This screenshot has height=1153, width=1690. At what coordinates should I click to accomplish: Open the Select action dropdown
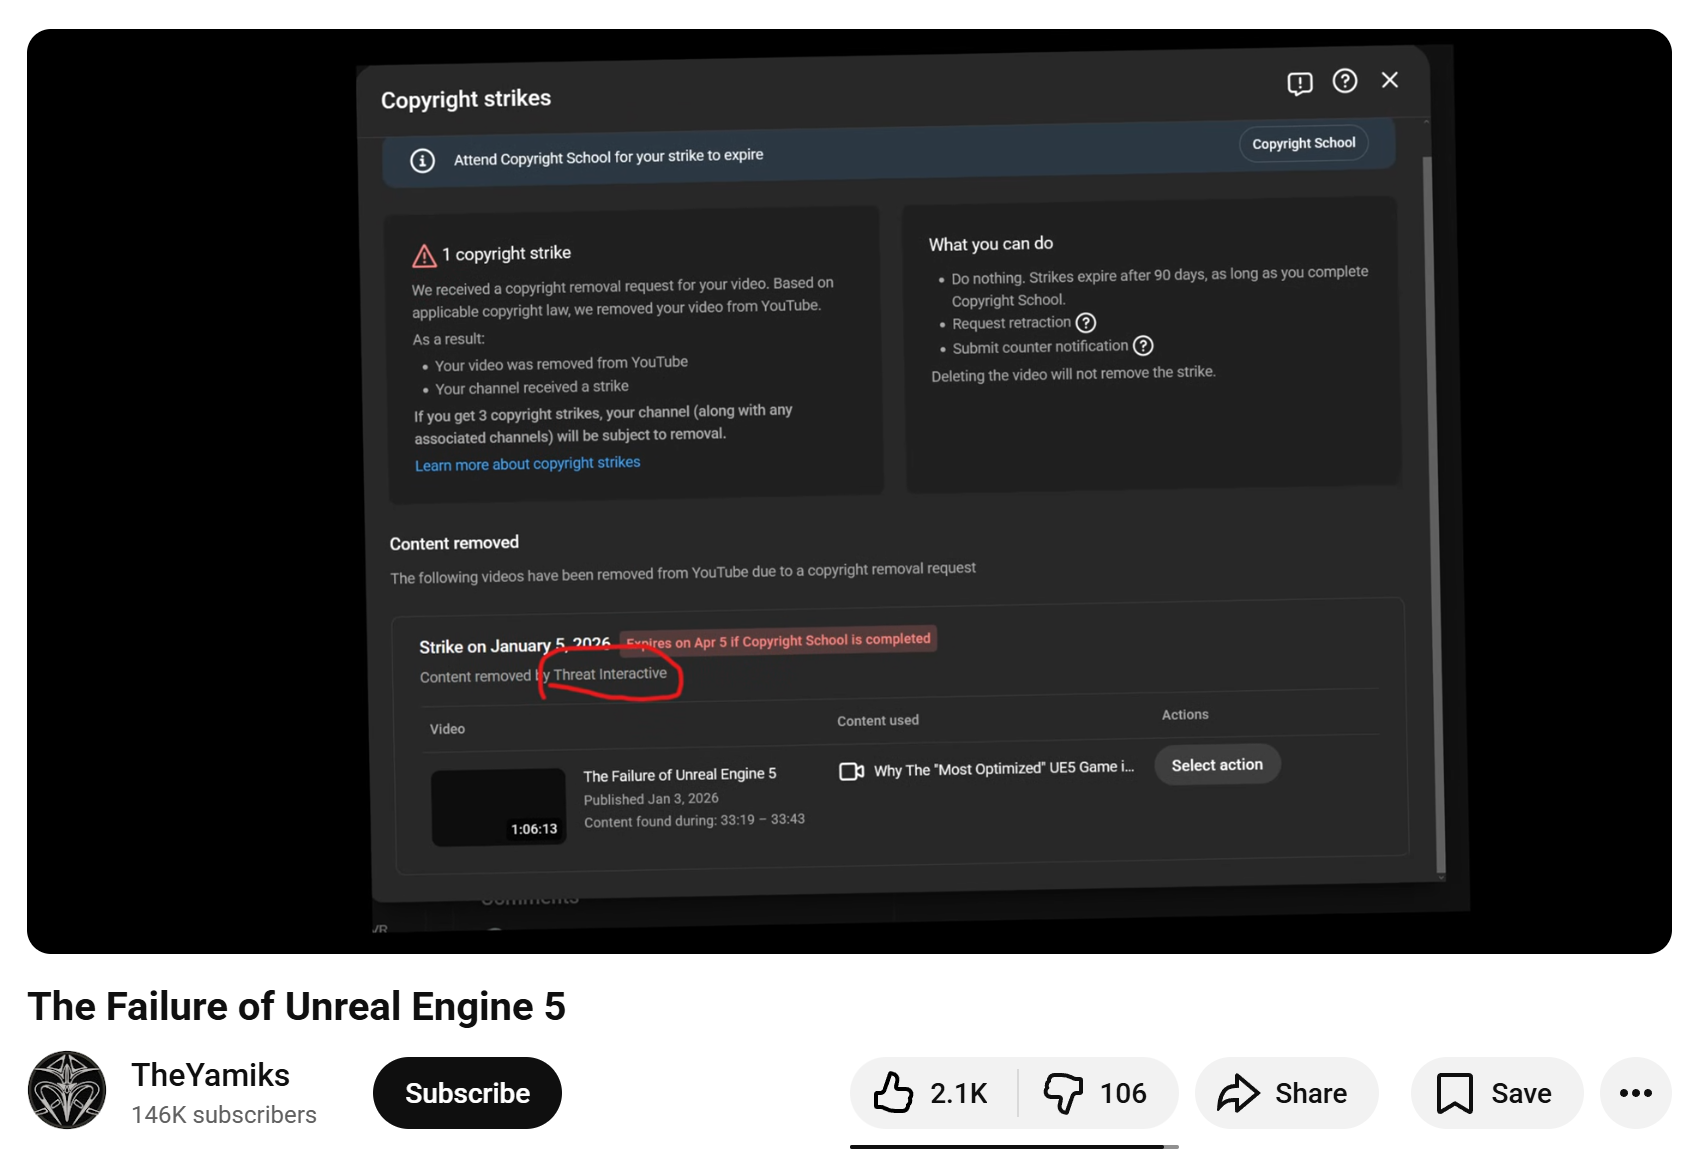pyautogui.click(x=1217, y=765)
